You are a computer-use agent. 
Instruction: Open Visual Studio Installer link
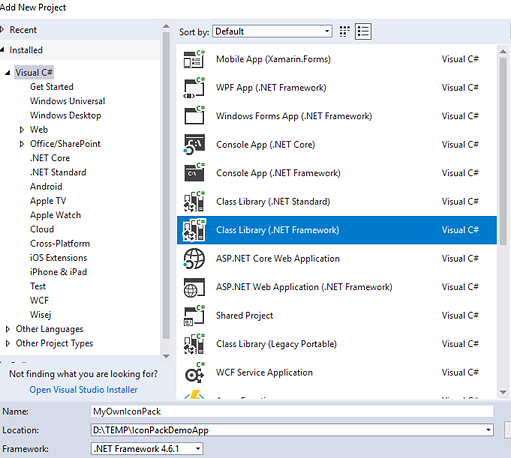[x=83, y=390]
